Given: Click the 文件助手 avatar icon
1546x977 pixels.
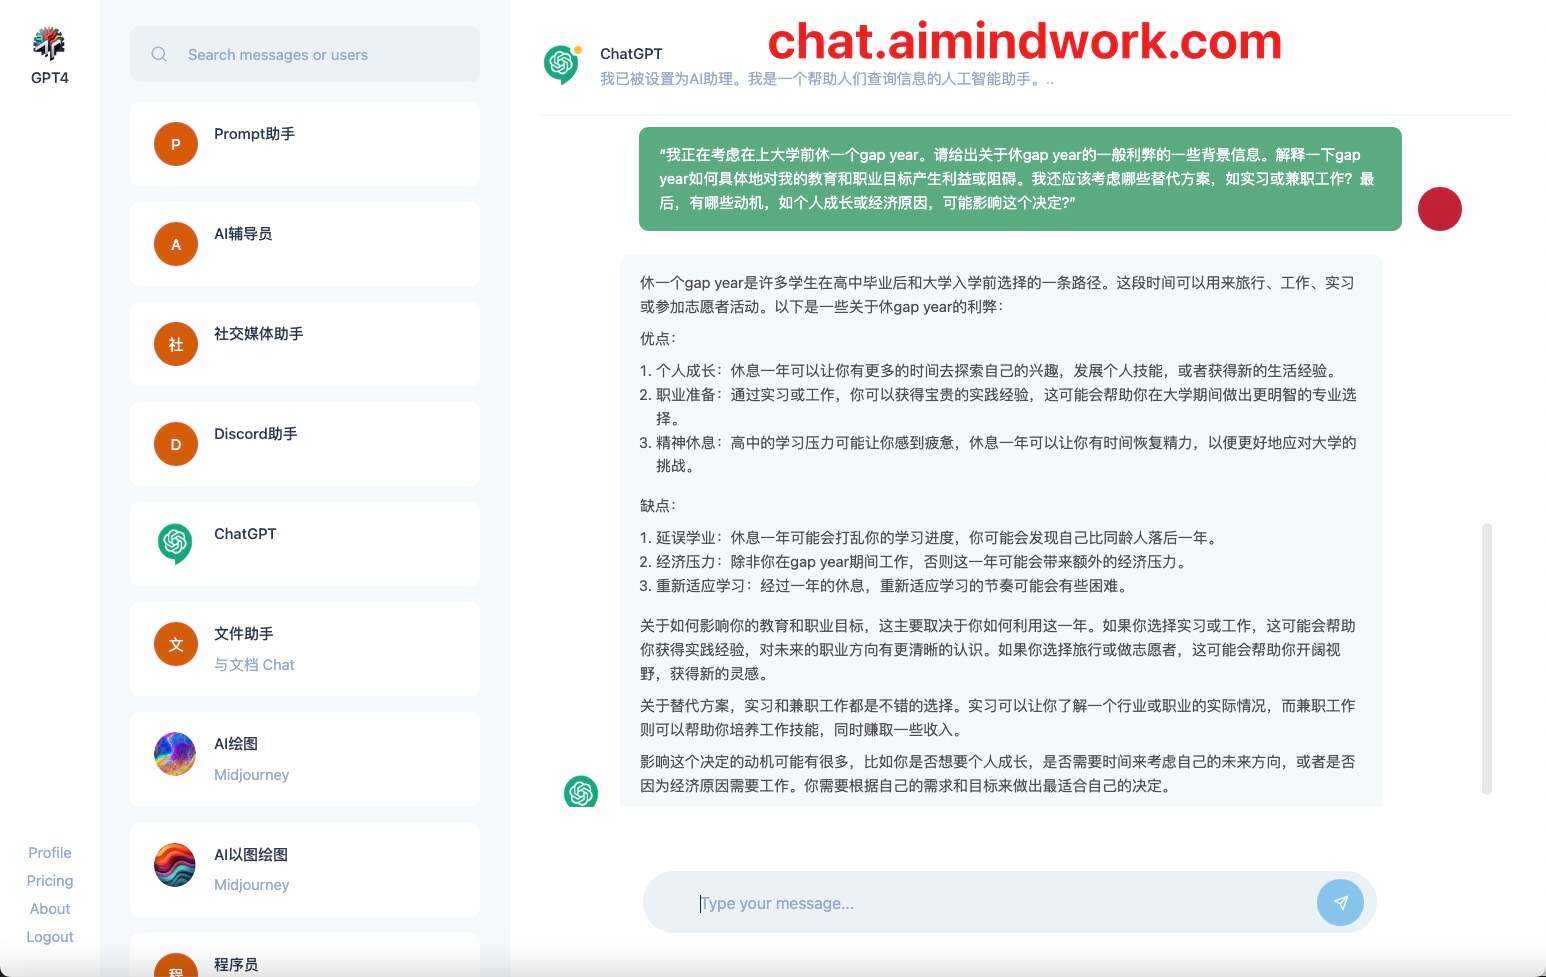Looking at the screenshot, I should click(176, 644).
